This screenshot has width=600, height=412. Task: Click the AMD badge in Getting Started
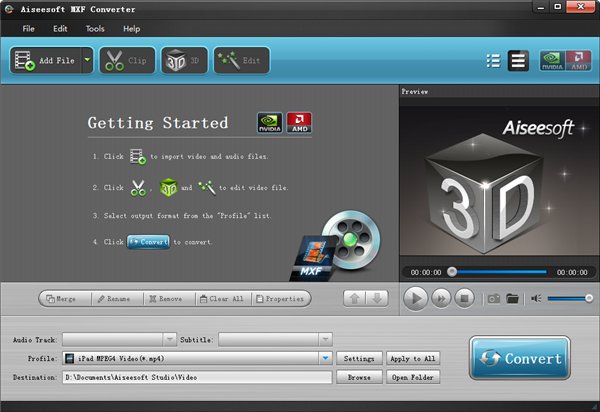click(x=299, y=123)
